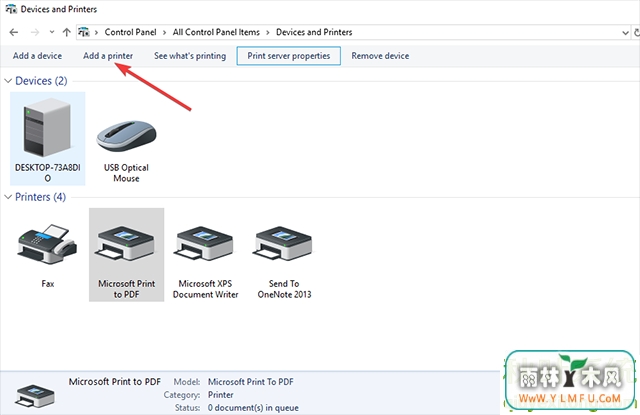The image size is (640, 415).
Task: Click the Printers (4) group header
Action: click(x=40, y=197)
